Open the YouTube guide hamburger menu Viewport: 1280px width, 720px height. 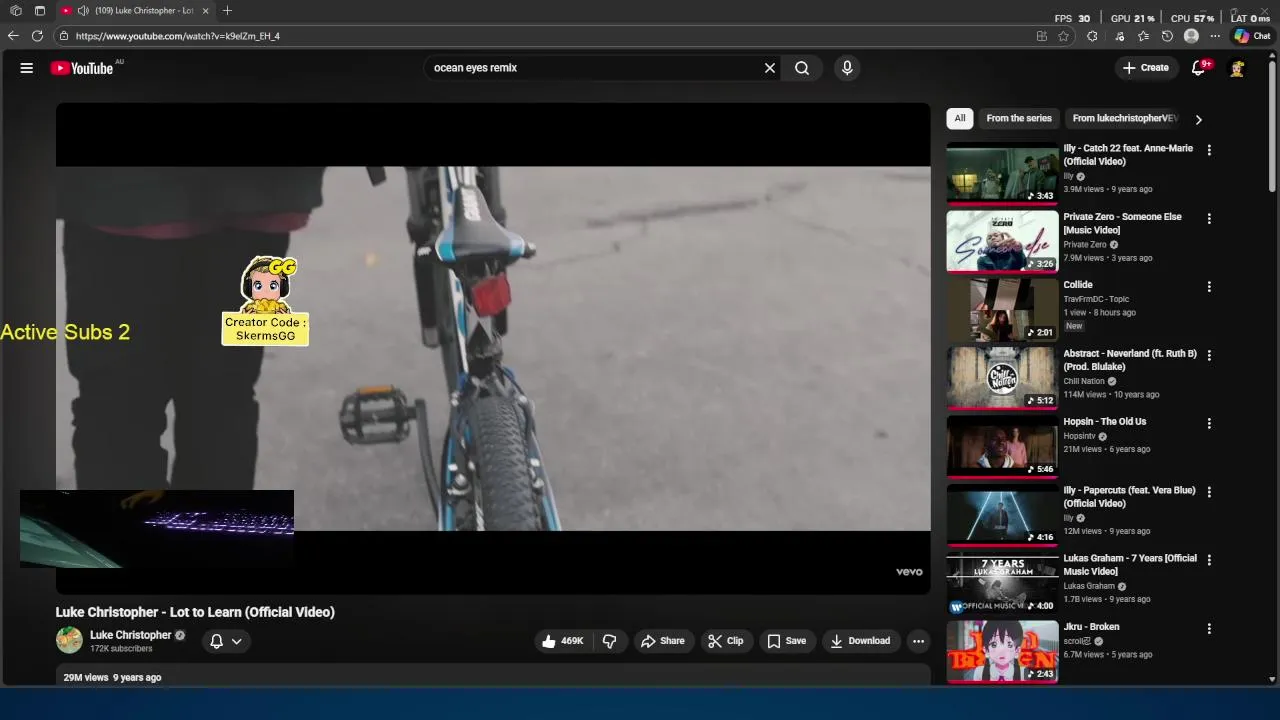click(27, 68)
